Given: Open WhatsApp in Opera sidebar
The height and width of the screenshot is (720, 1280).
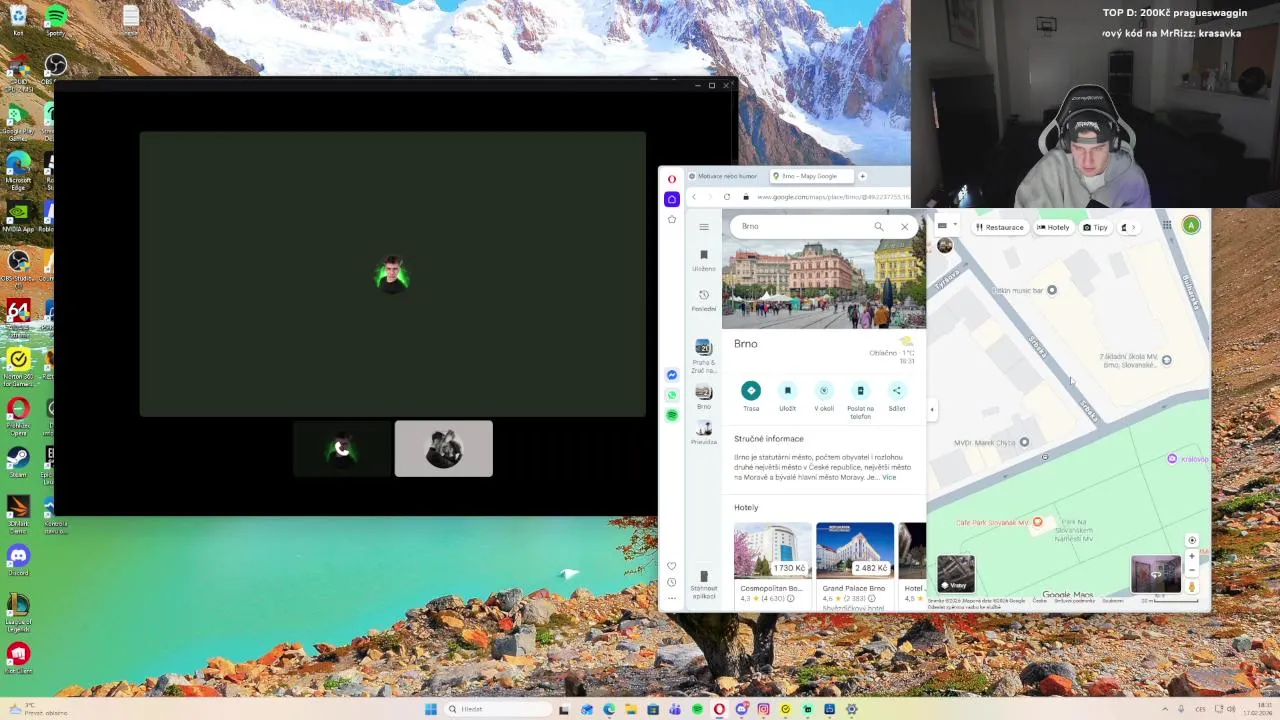Looking at the screenshot, I should pos(672,395).
